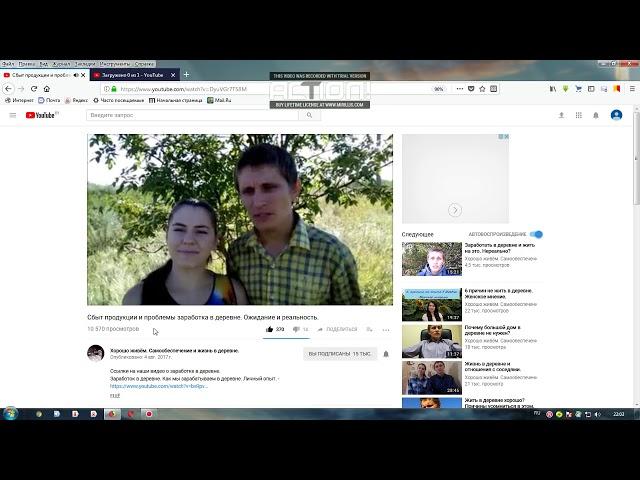Open the YouTube apps grid icon
This screenshot has width=640, height=480.
578,116
